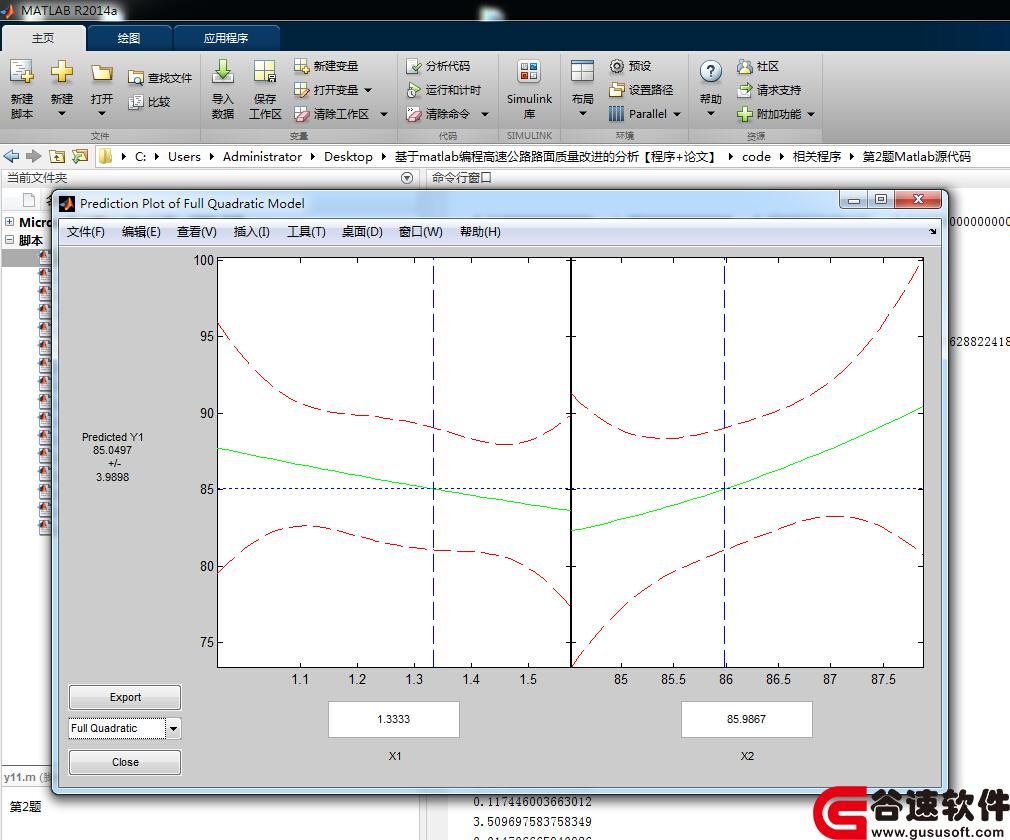Open Preferences (预设) gear icon
Image resolution: width=1010 pixels, height=840 pixels.
point(616,66)
